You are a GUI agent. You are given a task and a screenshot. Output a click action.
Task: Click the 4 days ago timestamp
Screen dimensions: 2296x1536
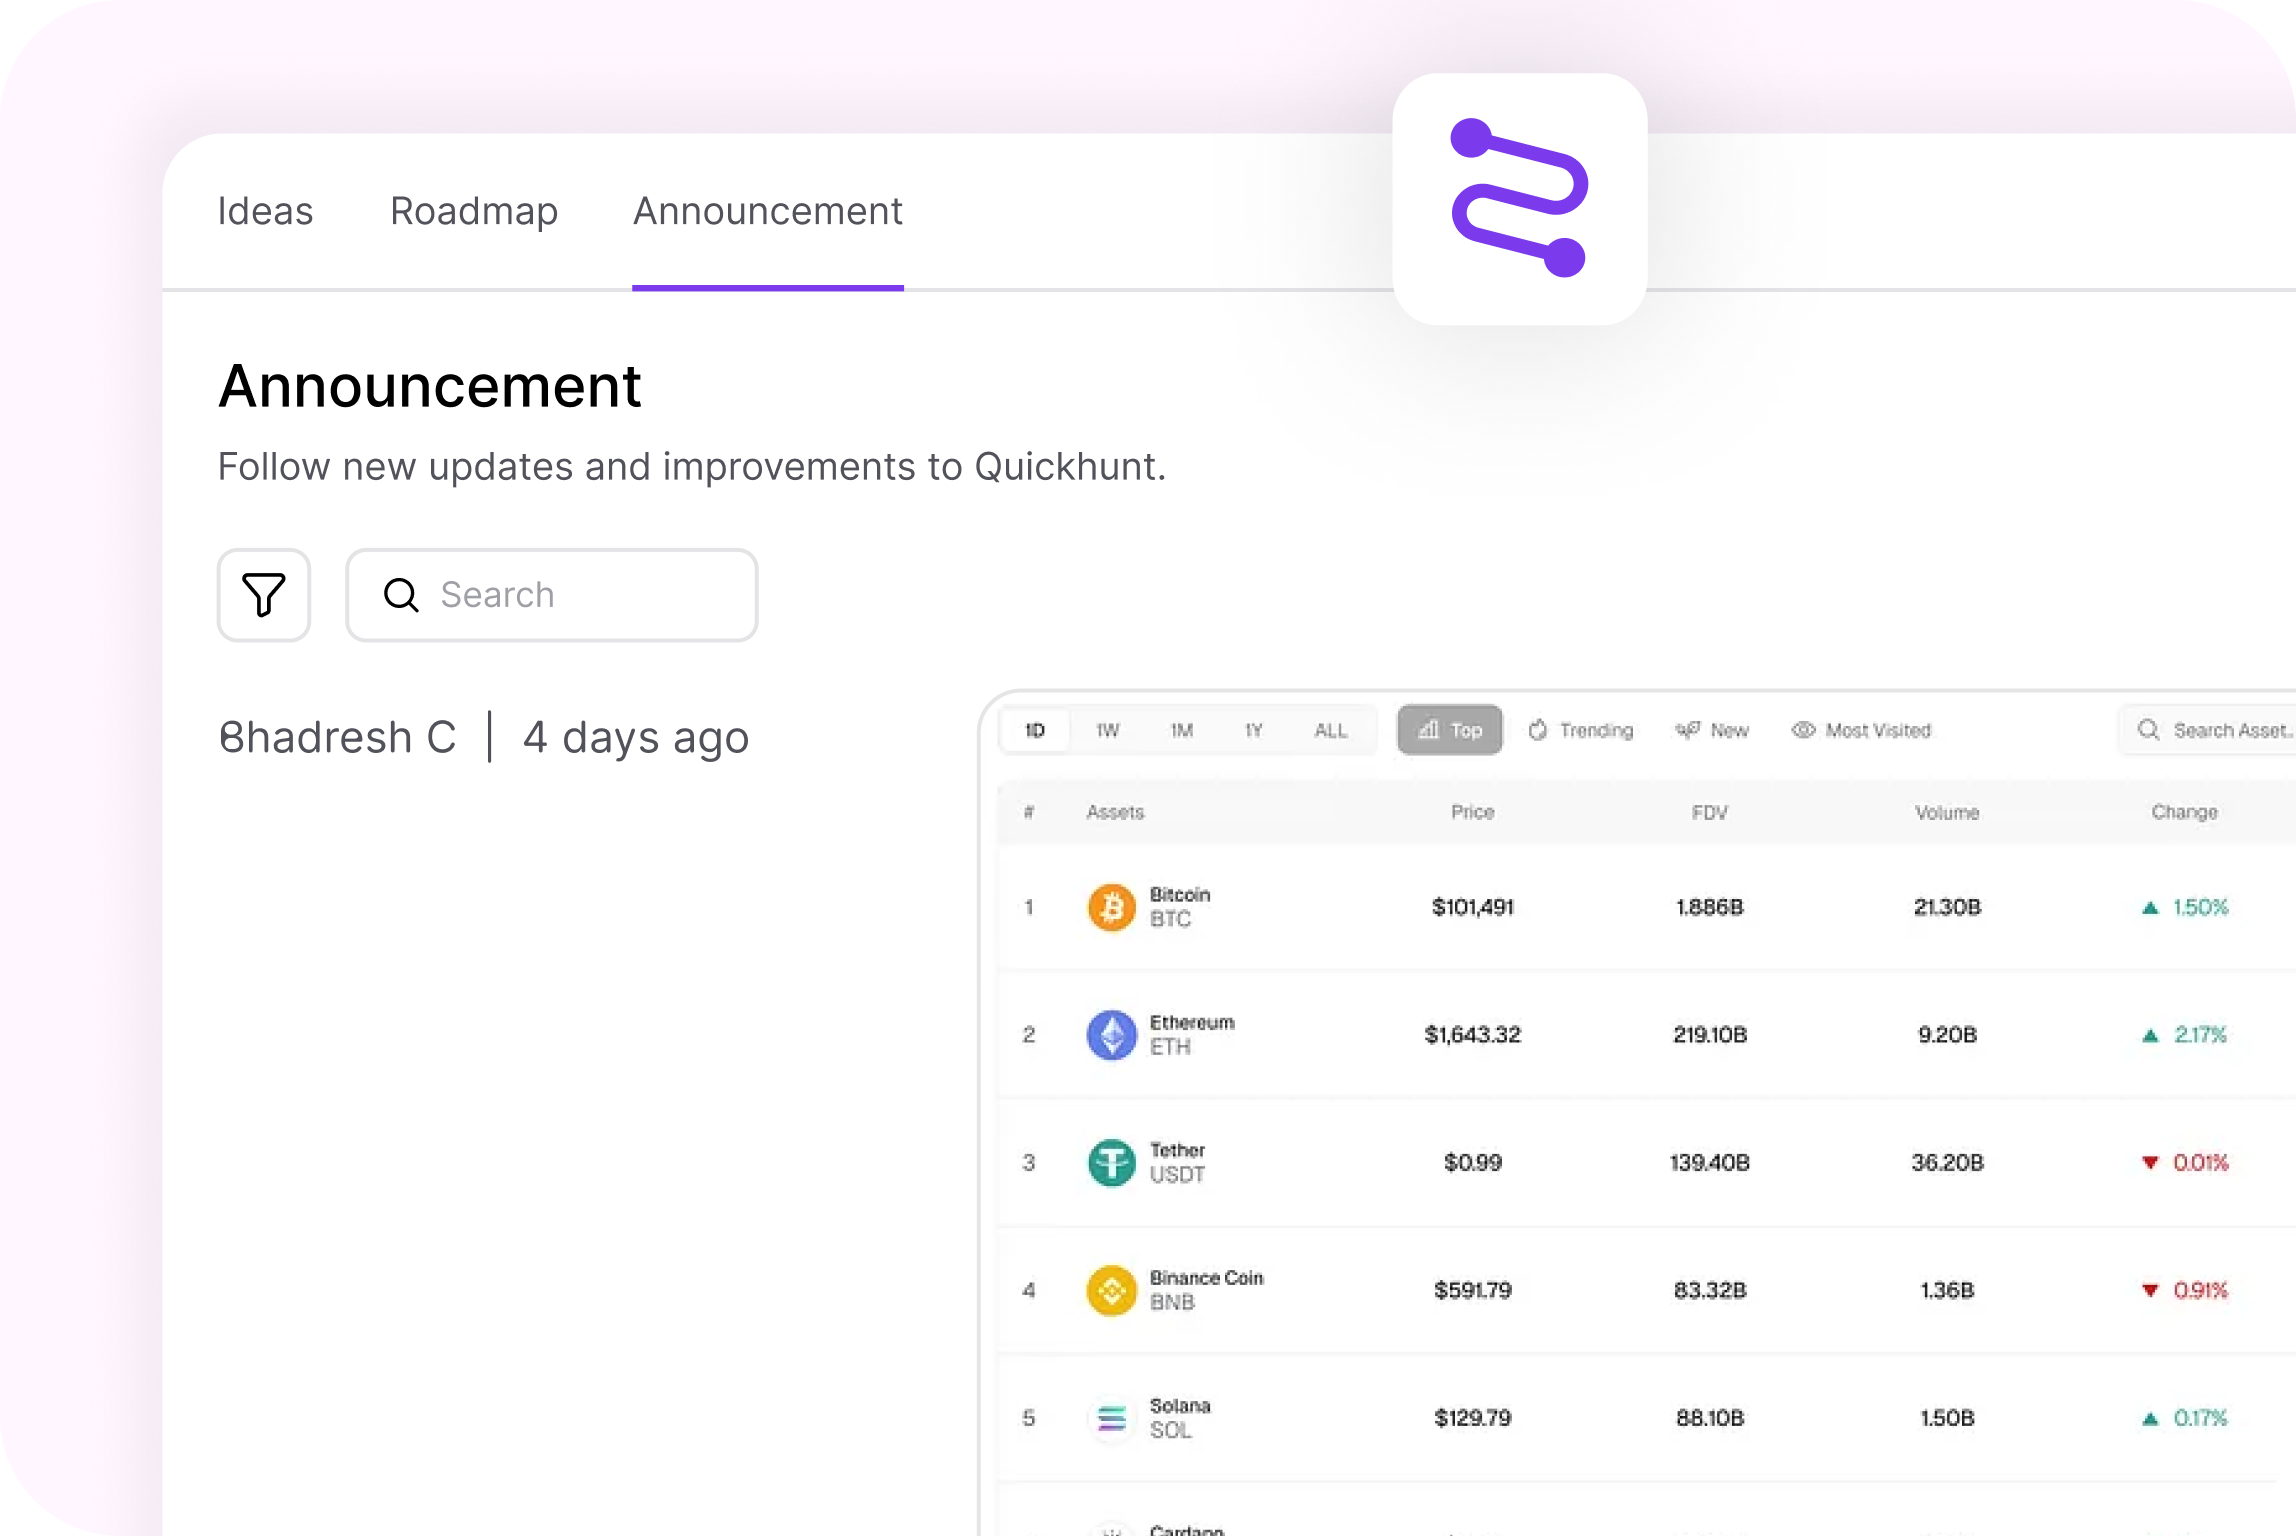tap(636, 738)
